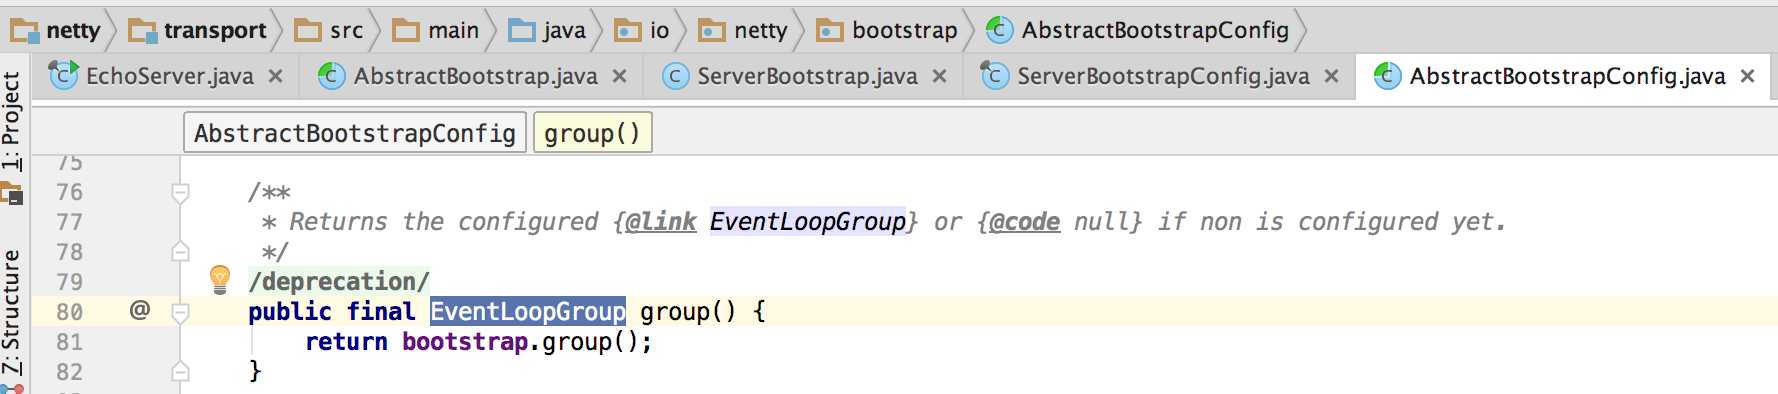Select the AbstractBootstrapConfig class breadcrumb
This screenshot has width=1778, height=394.
point(1138,31)
